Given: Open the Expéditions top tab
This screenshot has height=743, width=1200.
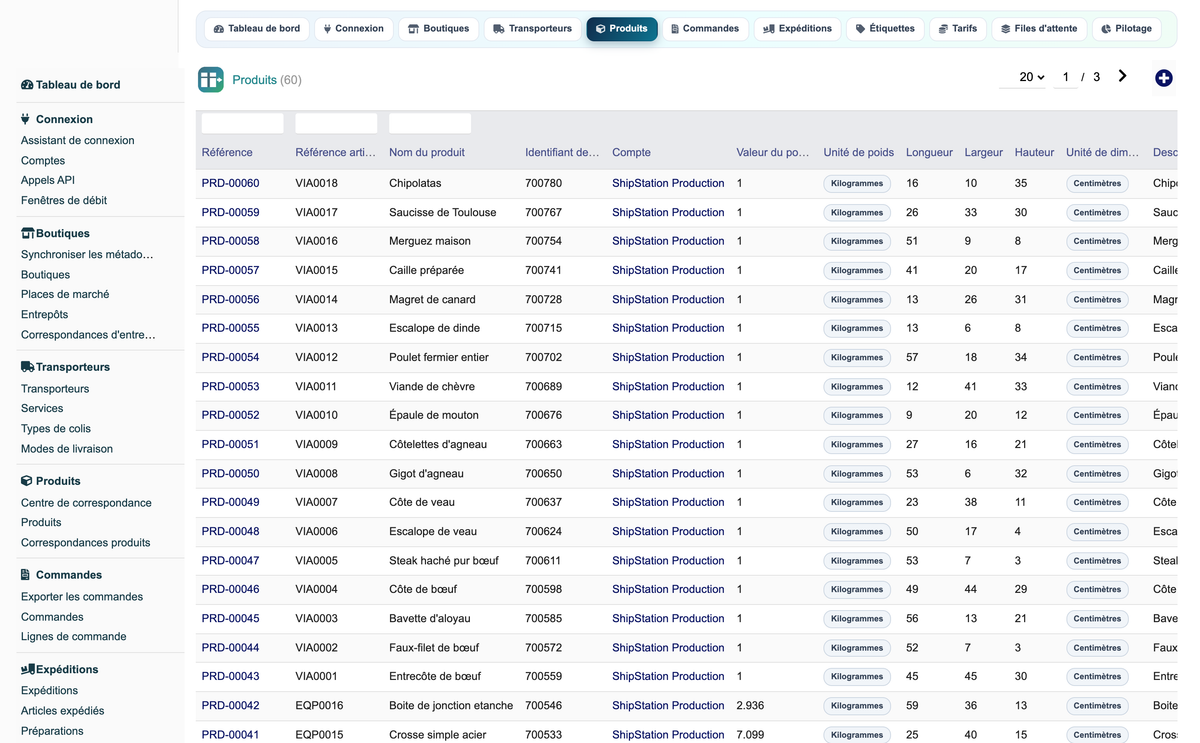Looking at the screenshot, I should click(x=797, y=29).
